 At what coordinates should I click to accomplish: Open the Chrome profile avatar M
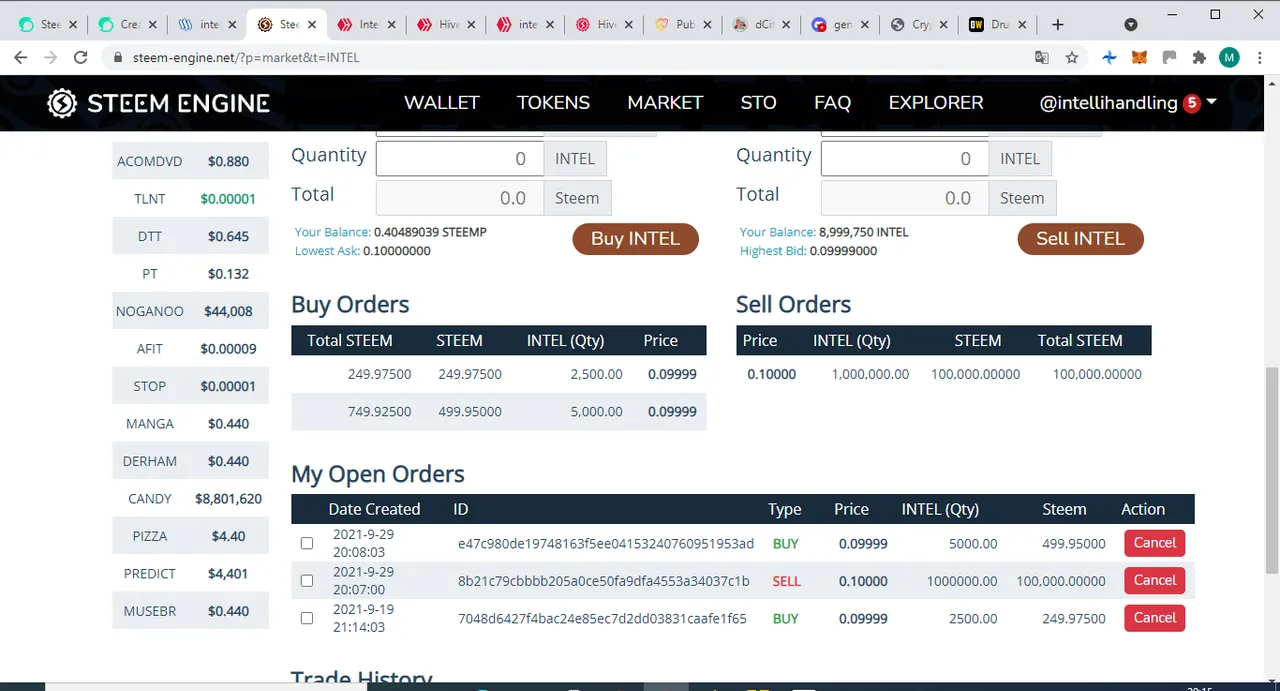[x=1229, y=58]
